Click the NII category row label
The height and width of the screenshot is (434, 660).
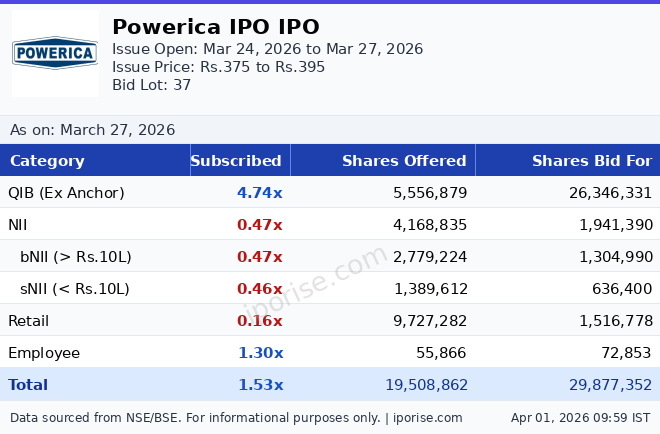tap(20, 225)
